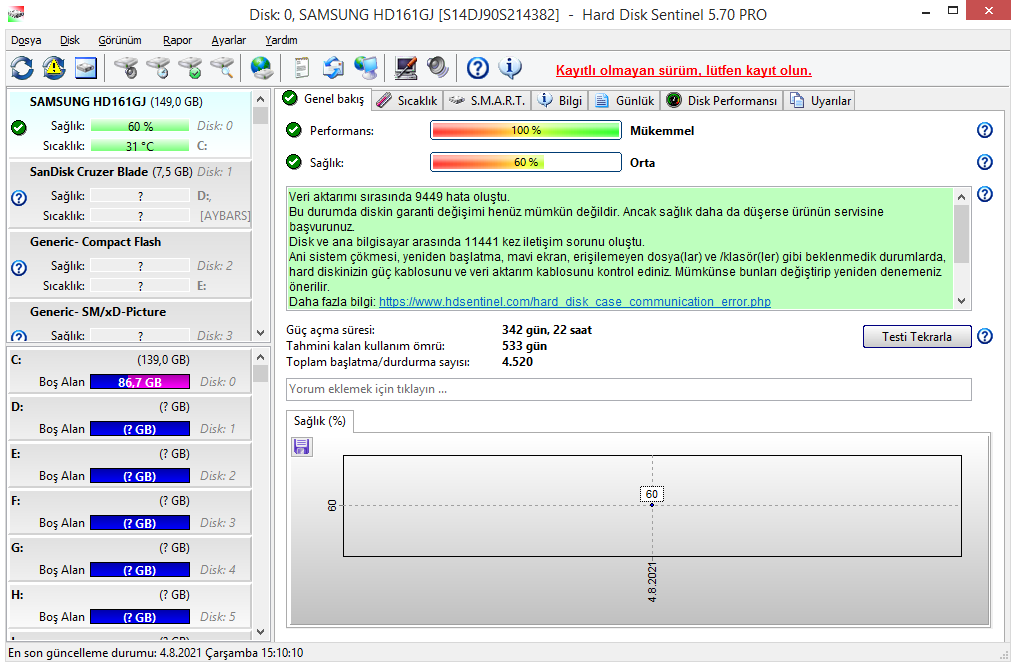Click the scroll down arrow of description text box

962,301
